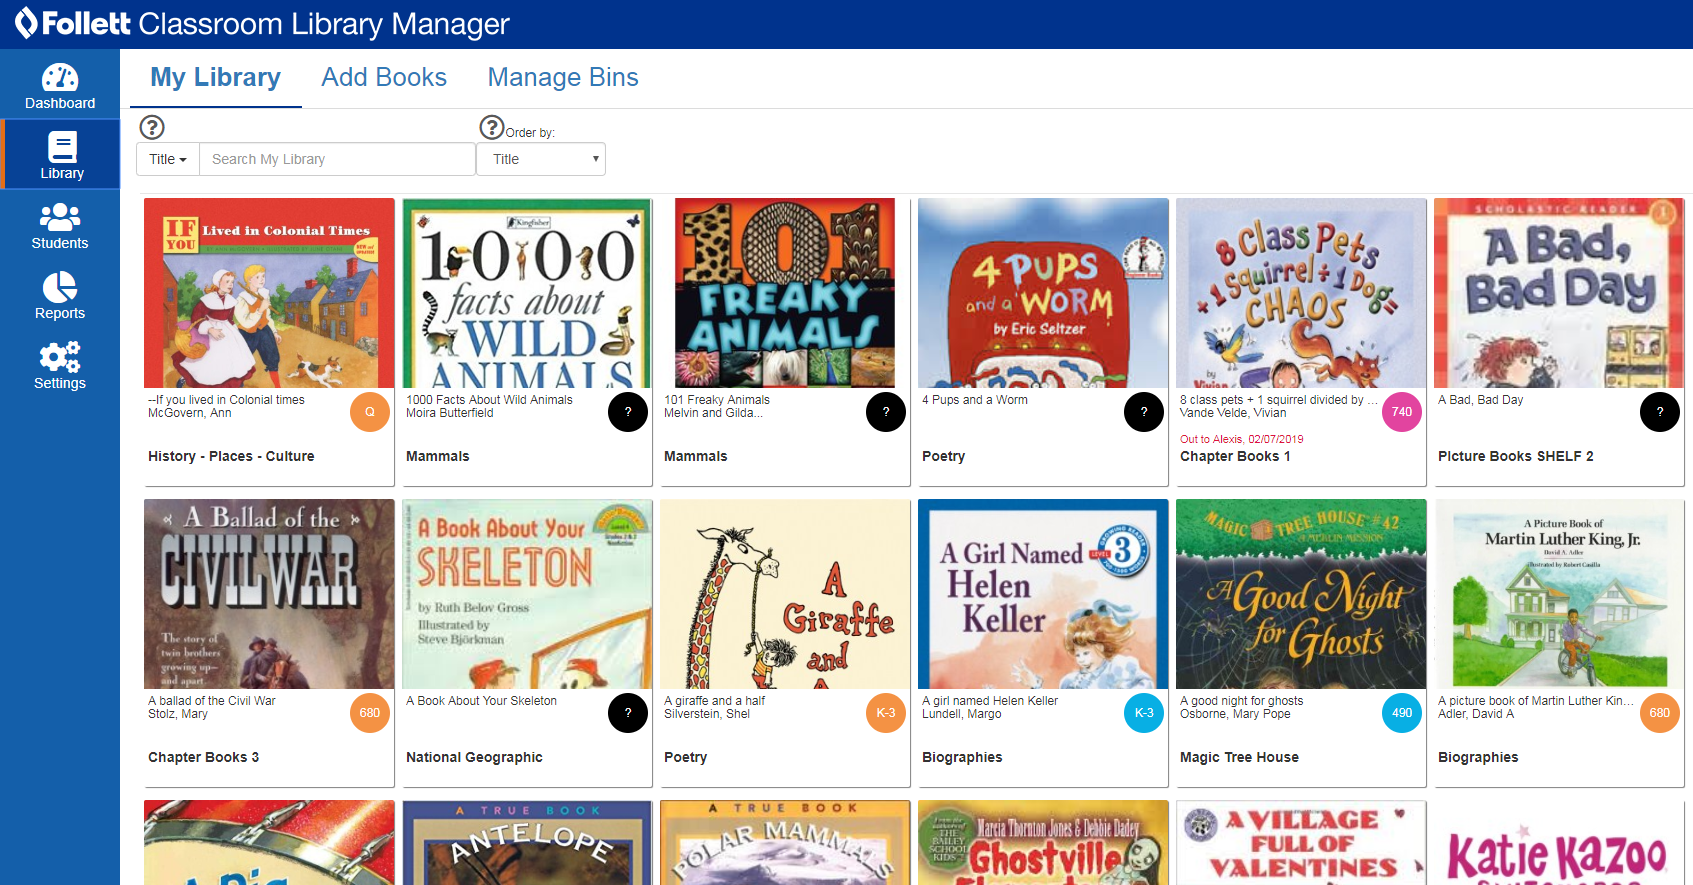The height and width of the screenshot is (885, 1693).
Task: Open the Polar Mammals True Book cover
Action: click(x=785, y=842)
